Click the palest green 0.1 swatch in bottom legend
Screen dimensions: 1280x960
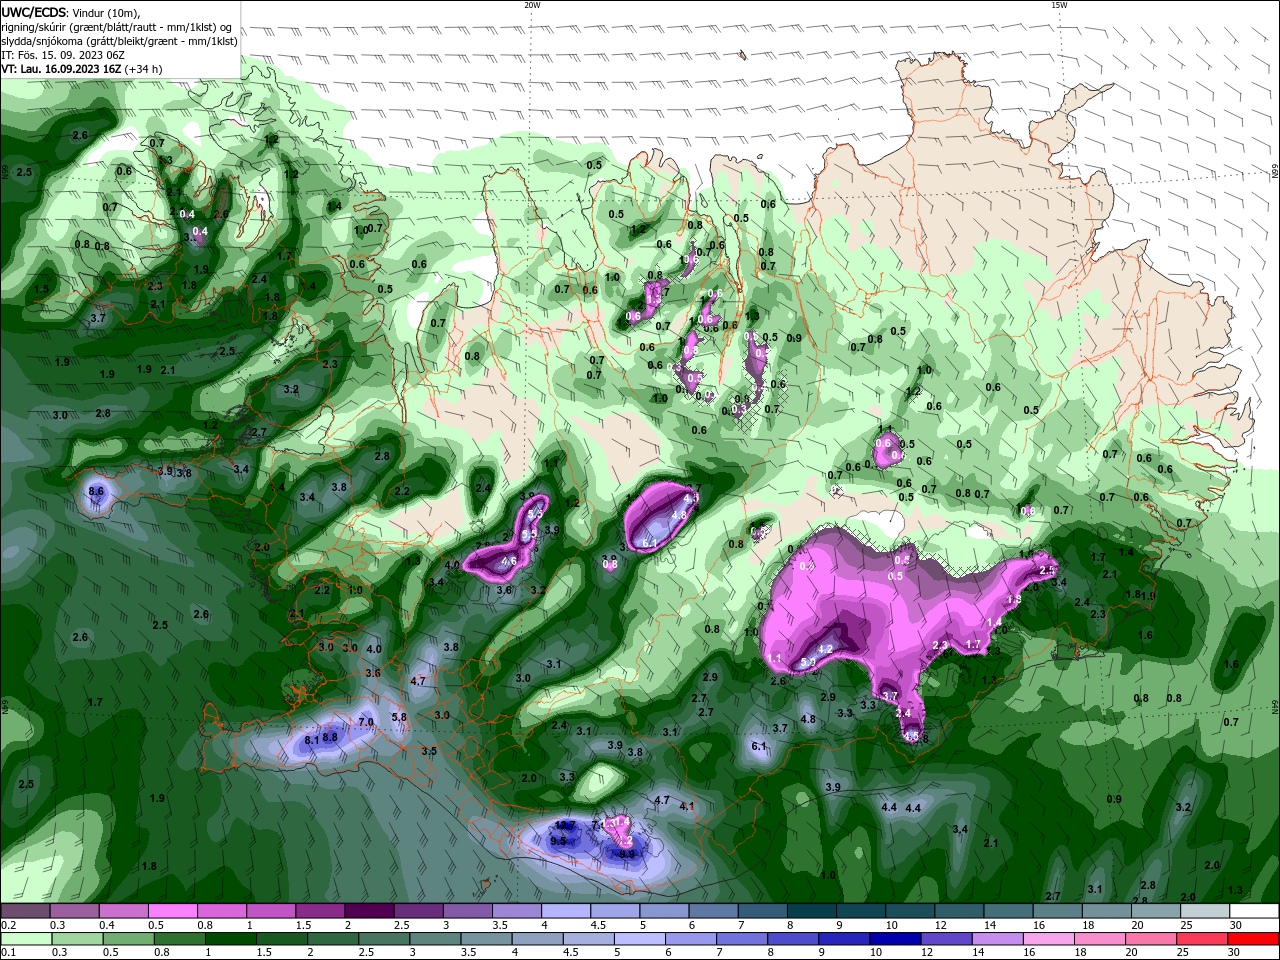(x=24, y=939)
